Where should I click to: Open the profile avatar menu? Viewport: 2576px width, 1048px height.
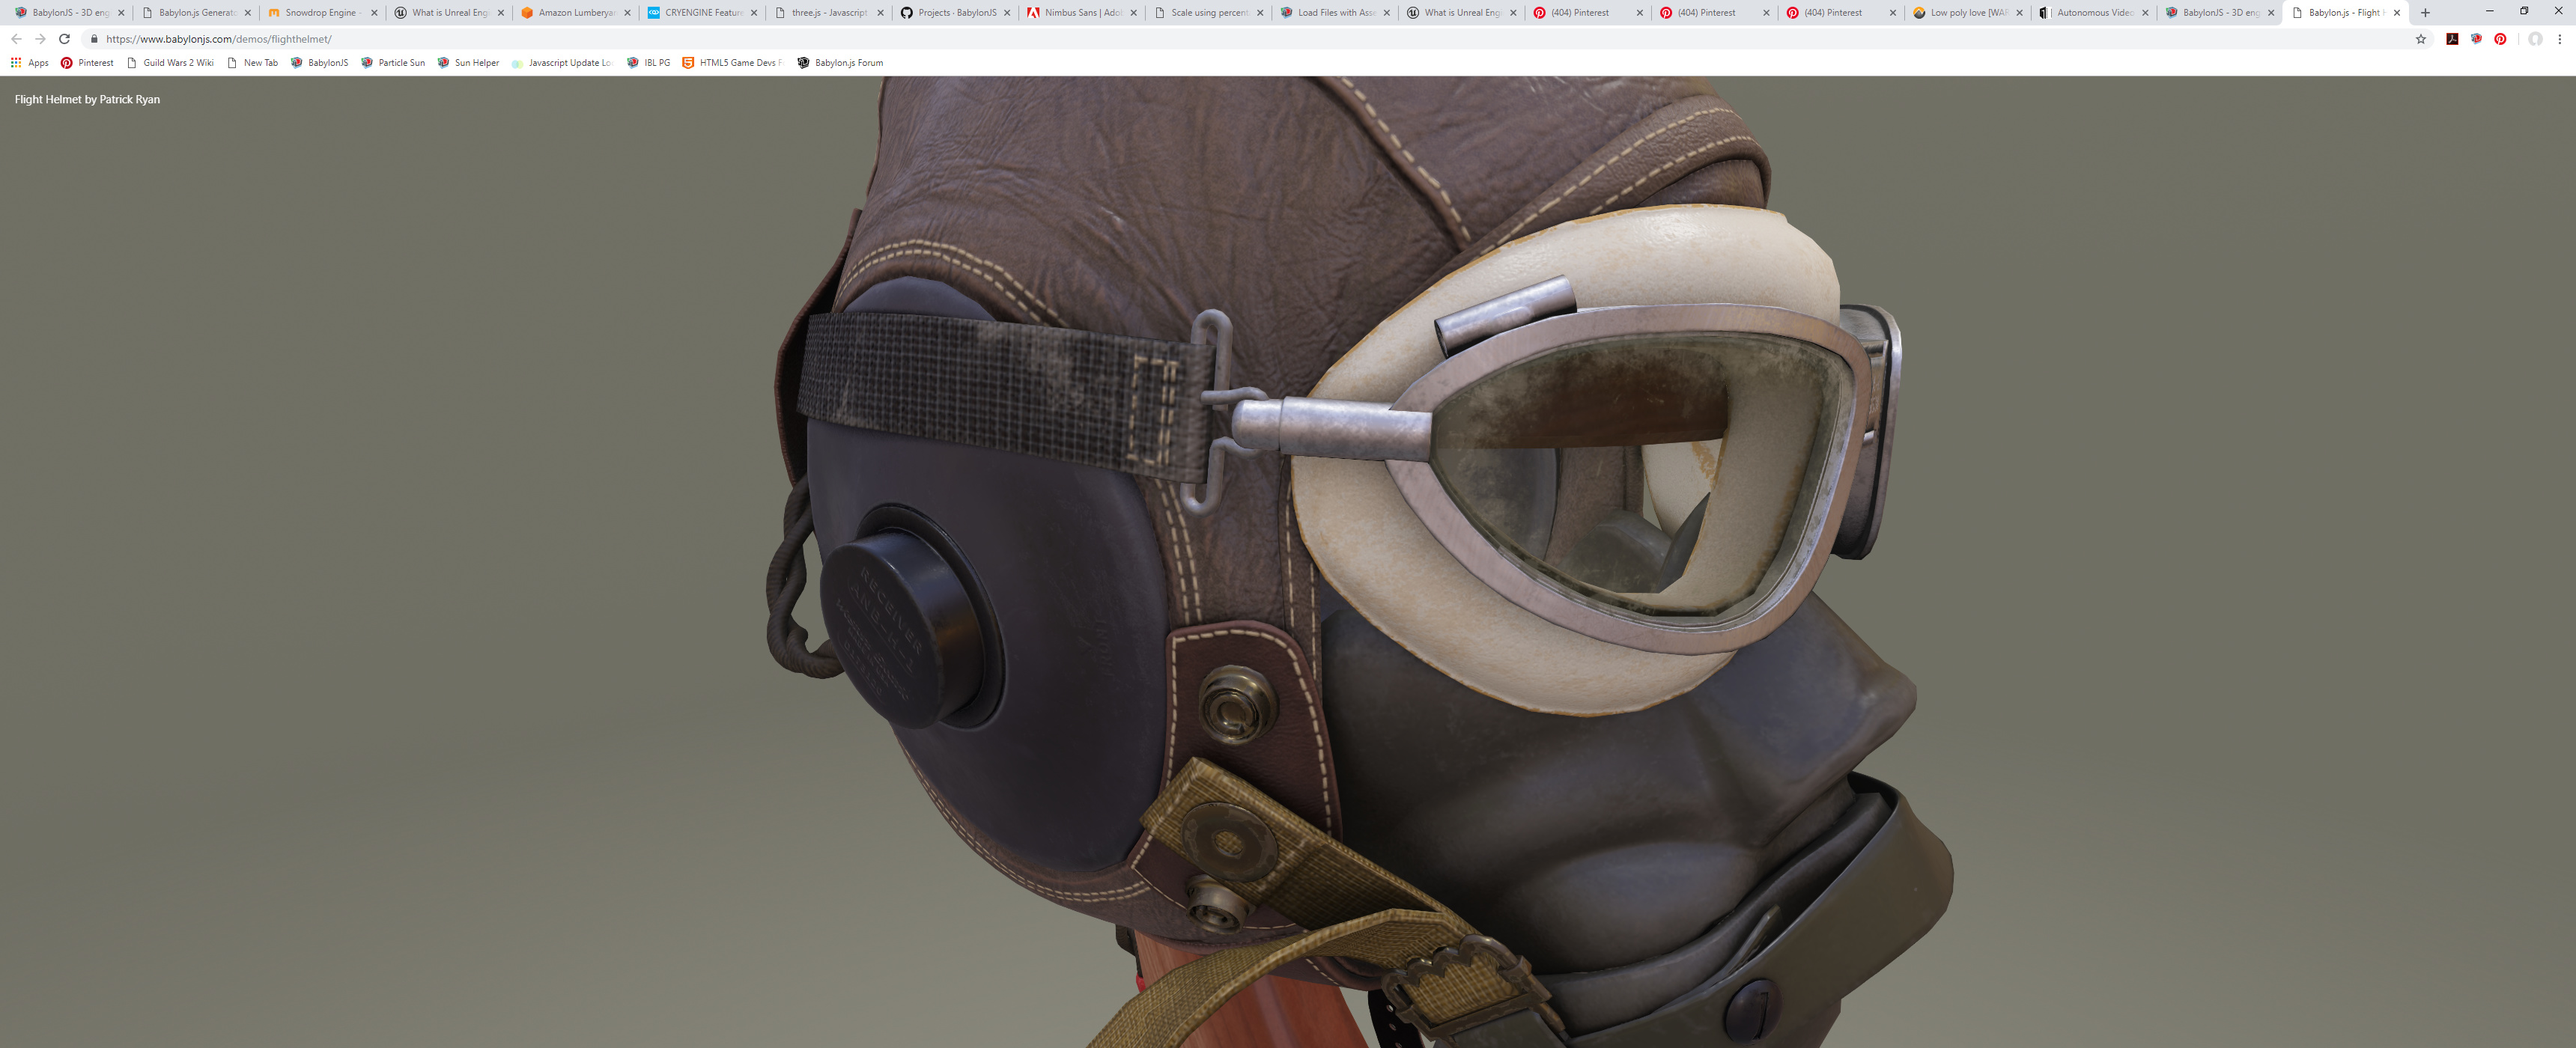(2535, 39)
